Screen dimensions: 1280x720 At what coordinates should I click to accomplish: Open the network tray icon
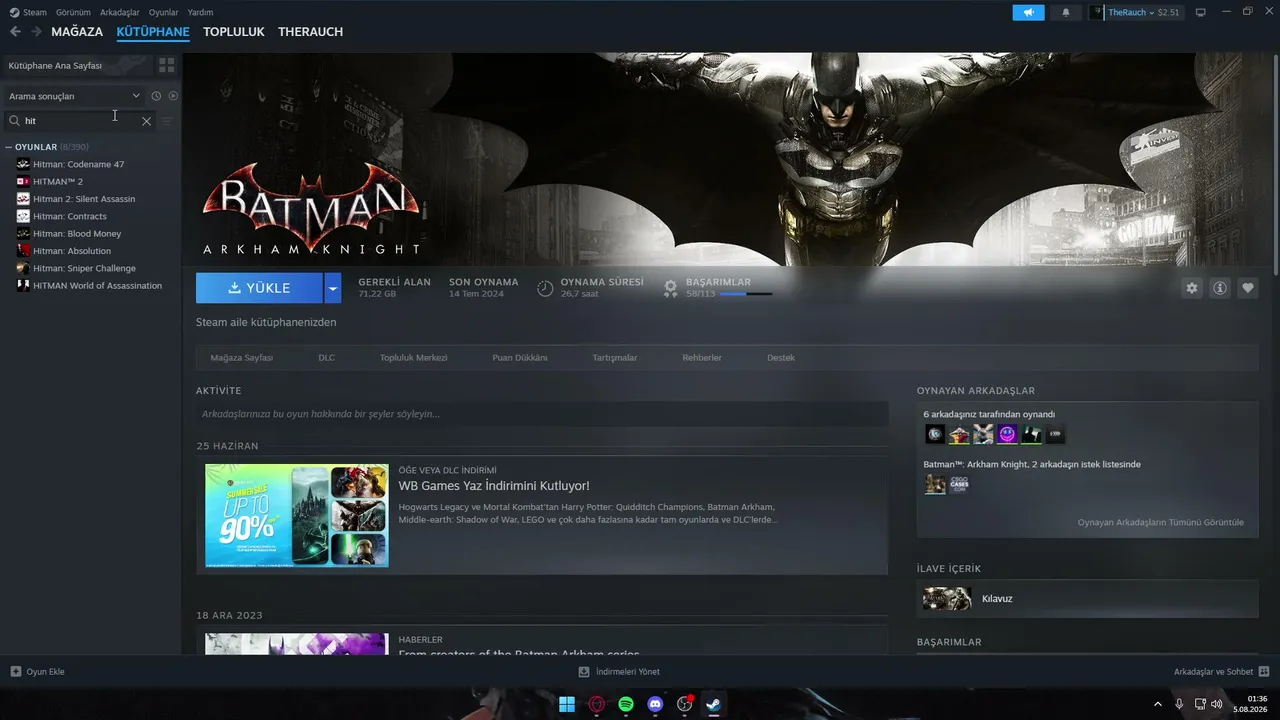pos(1200,704)
